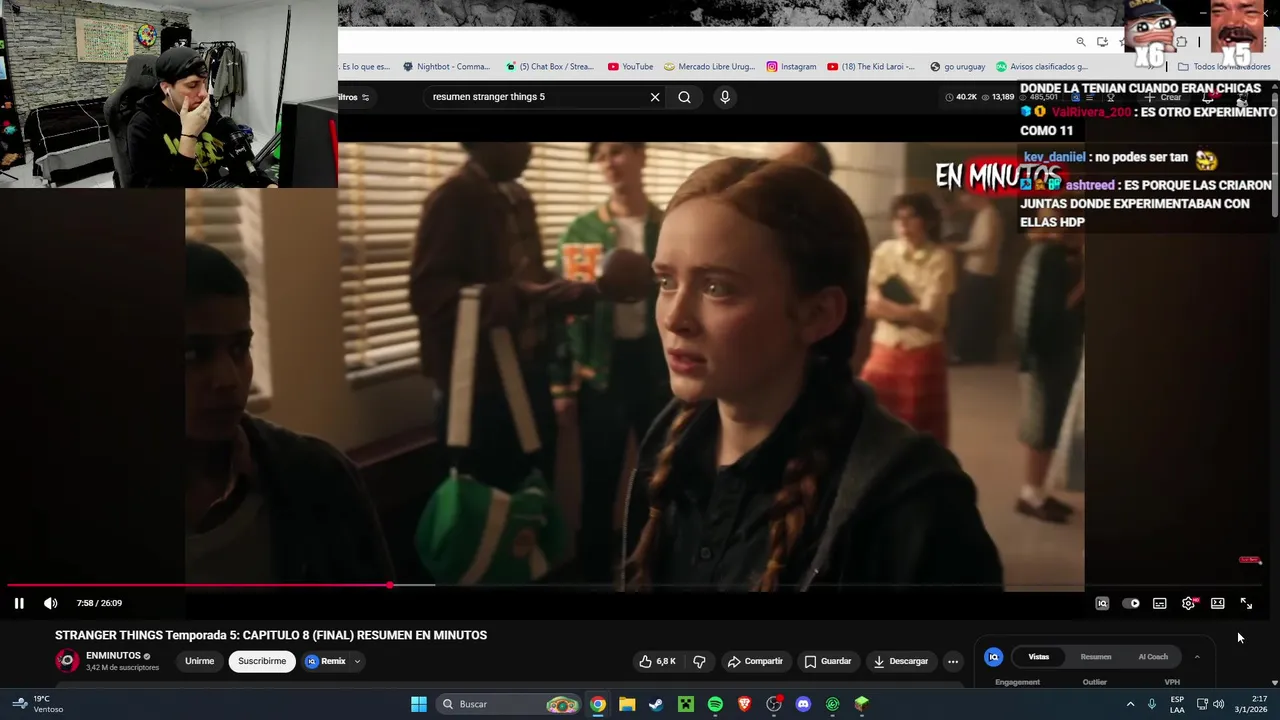Expand the dropdown arrow next to Remix
Screen dimensions: 1280x720
(357, 661)
